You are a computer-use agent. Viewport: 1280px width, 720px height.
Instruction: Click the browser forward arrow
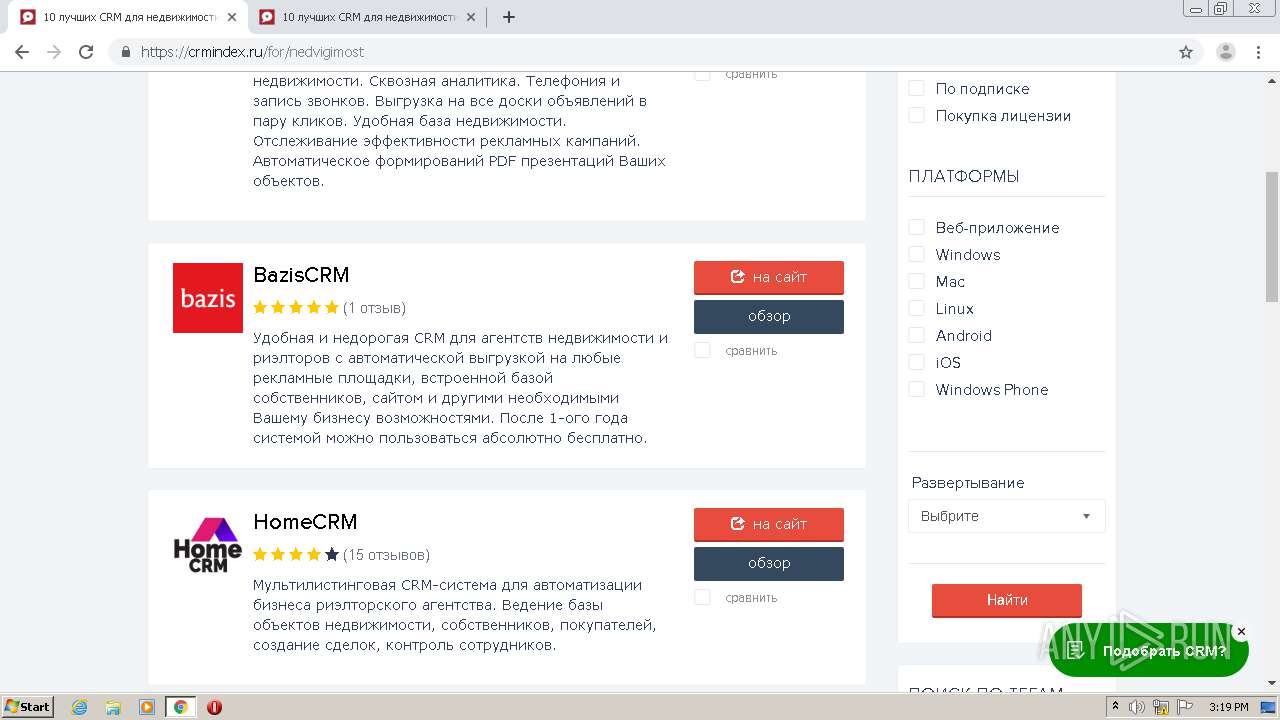click(54, 52)
